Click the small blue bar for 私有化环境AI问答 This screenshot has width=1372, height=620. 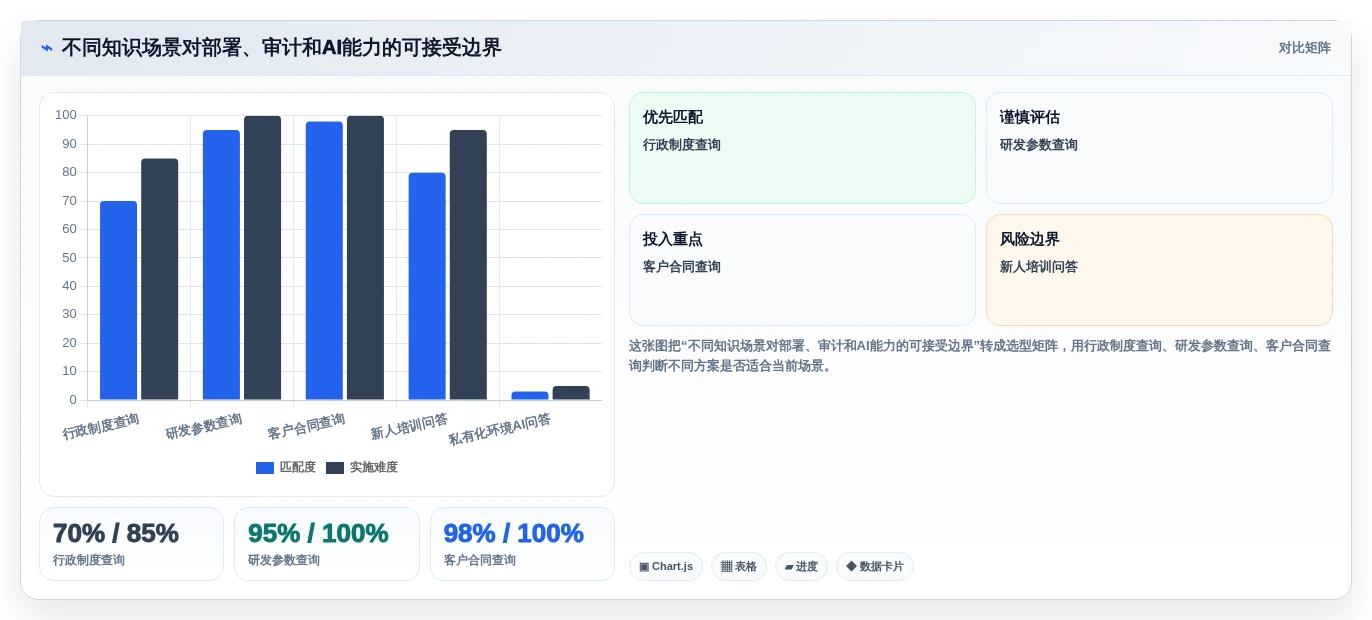point(530,396)
